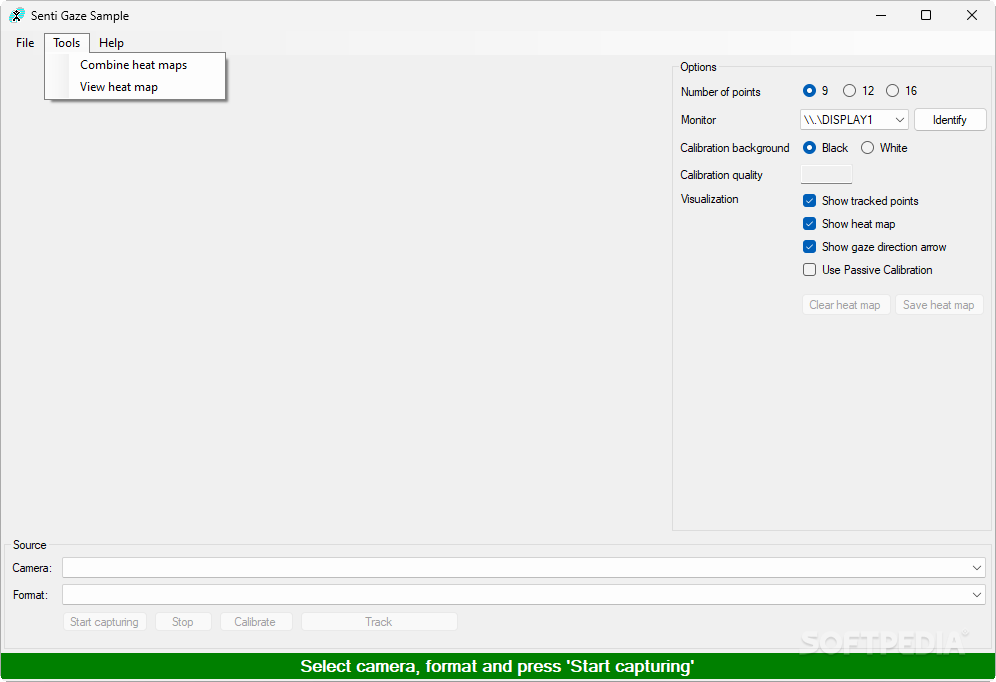This screenshot has height=682, width=996.
Task: Maximize the Senti Gaze Sample window
Action: (926, 15)
